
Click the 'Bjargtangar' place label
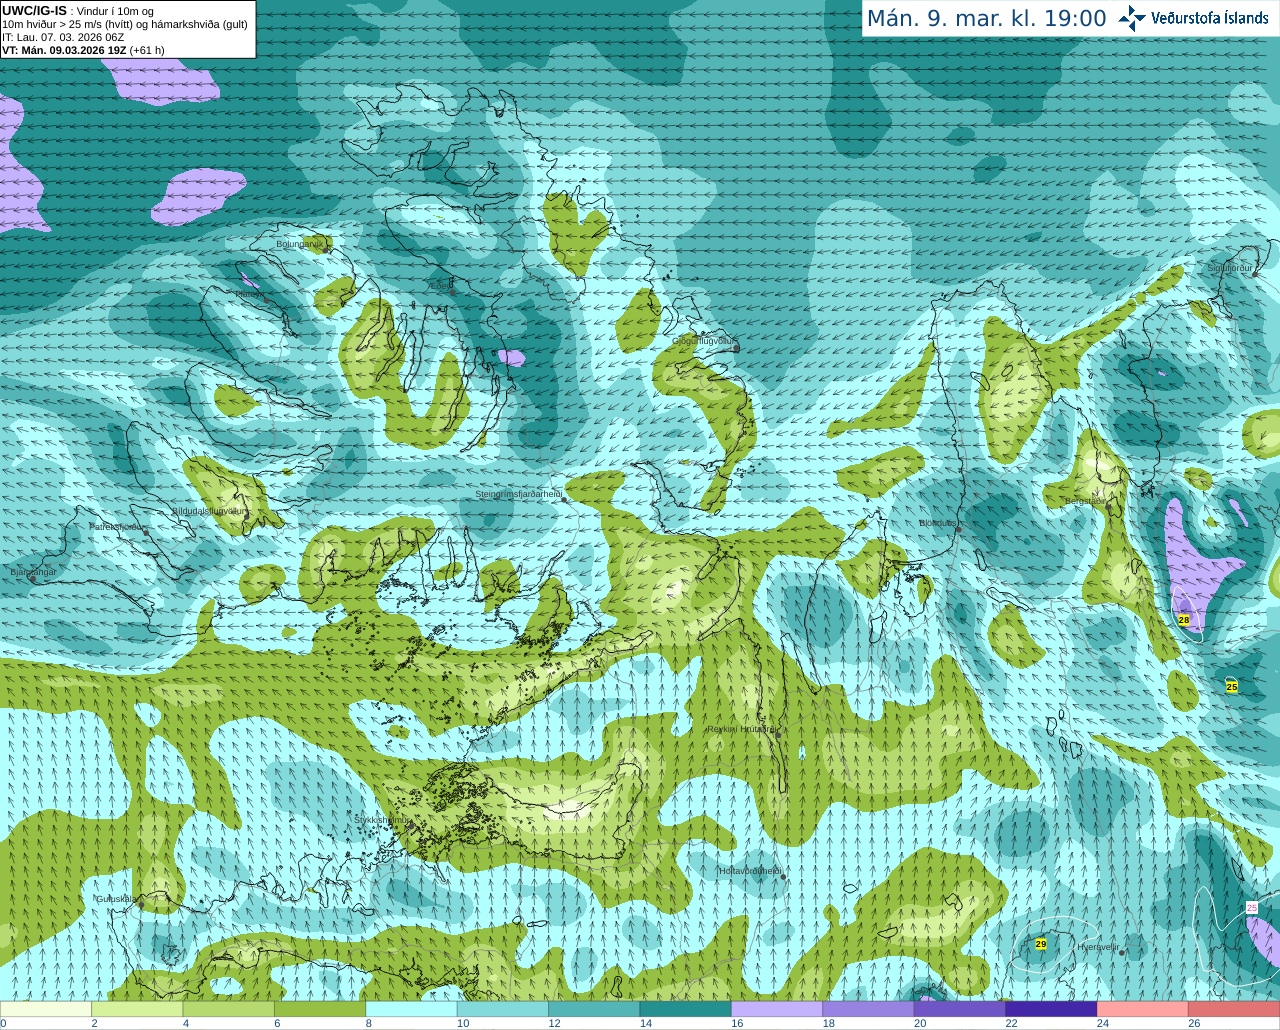click(33, 572)
